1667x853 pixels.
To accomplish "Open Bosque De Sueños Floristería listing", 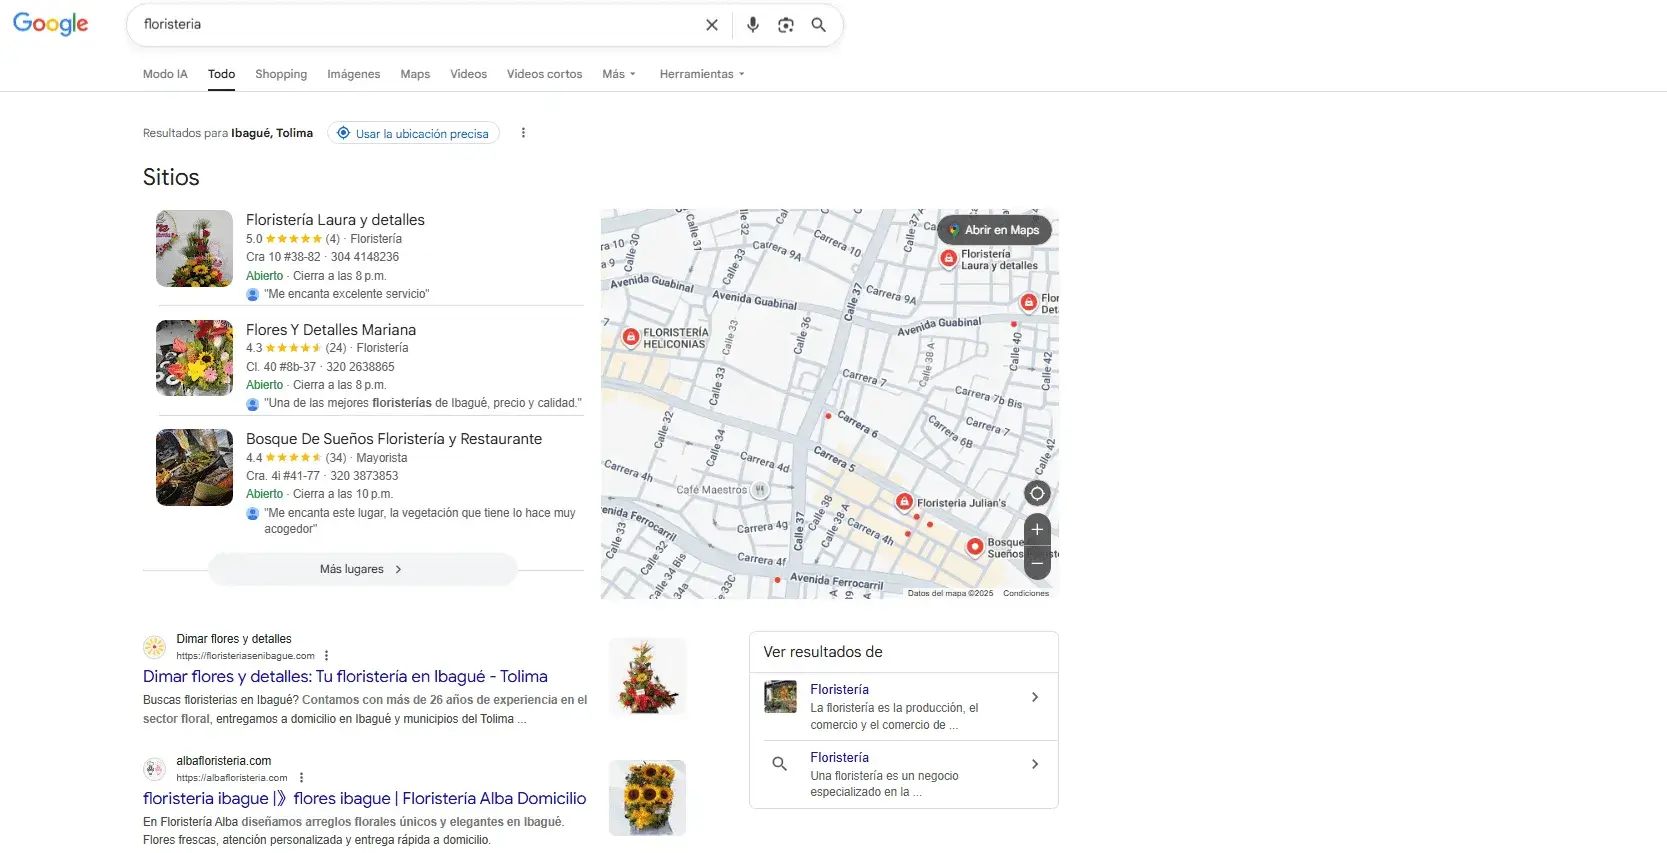I will pyautogui.click(x=394, y=439).
